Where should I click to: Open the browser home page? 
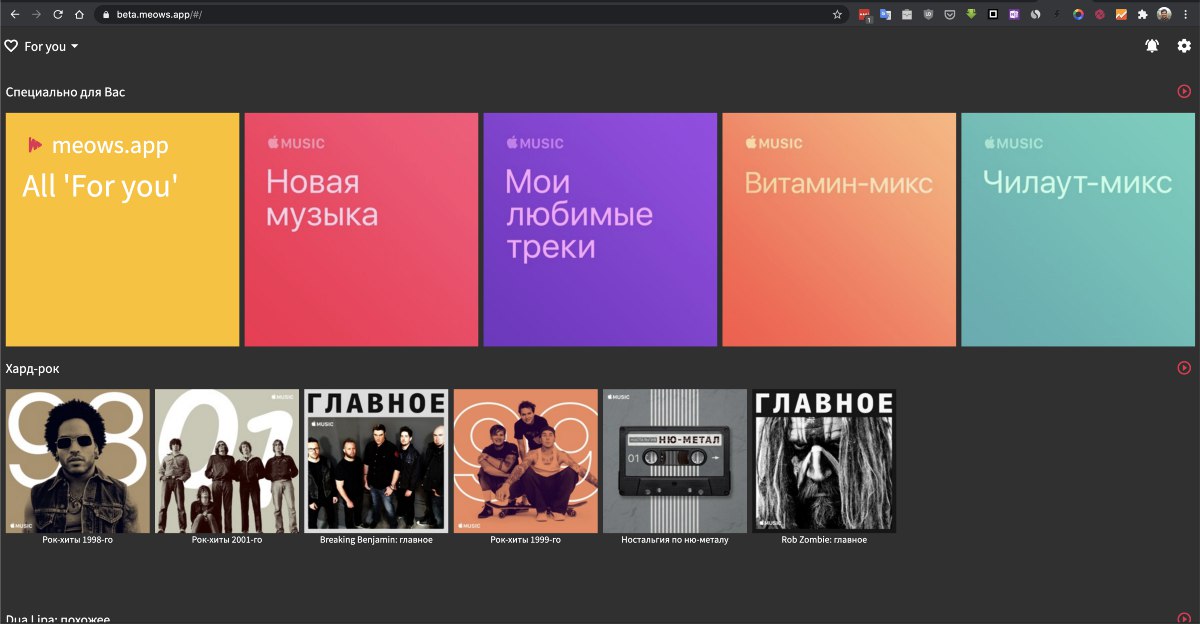pos(79,15)
